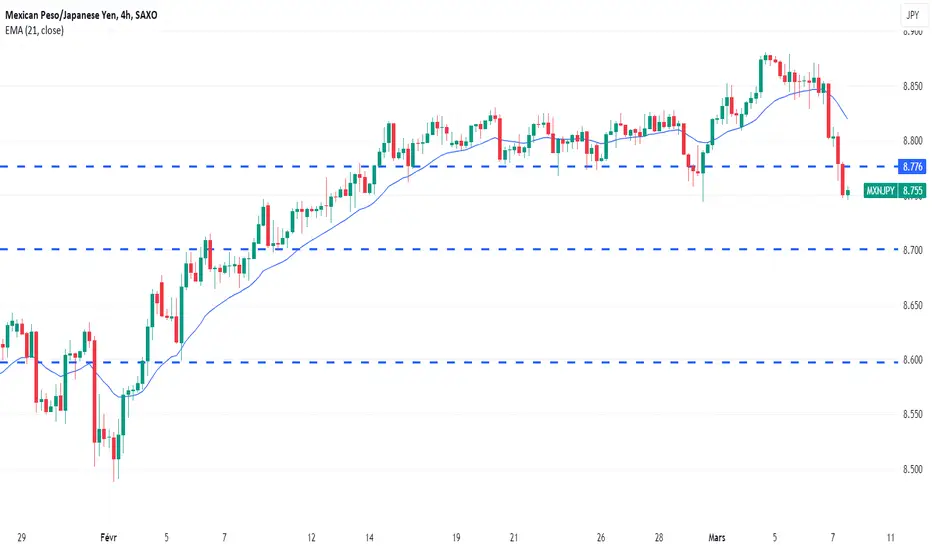Click the Mars date label on time axis
The image size is (932, 550).
tap(717, 538)
